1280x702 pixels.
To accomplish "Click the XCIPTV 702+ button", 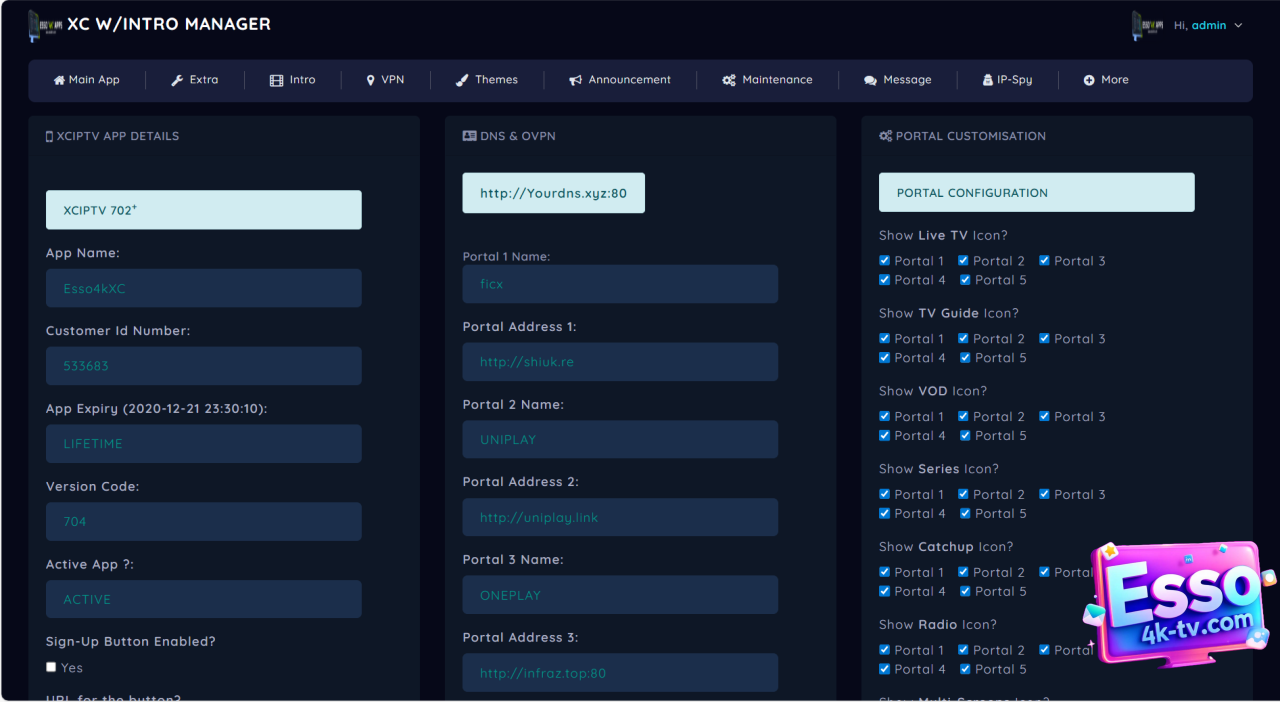I will 203,210.
